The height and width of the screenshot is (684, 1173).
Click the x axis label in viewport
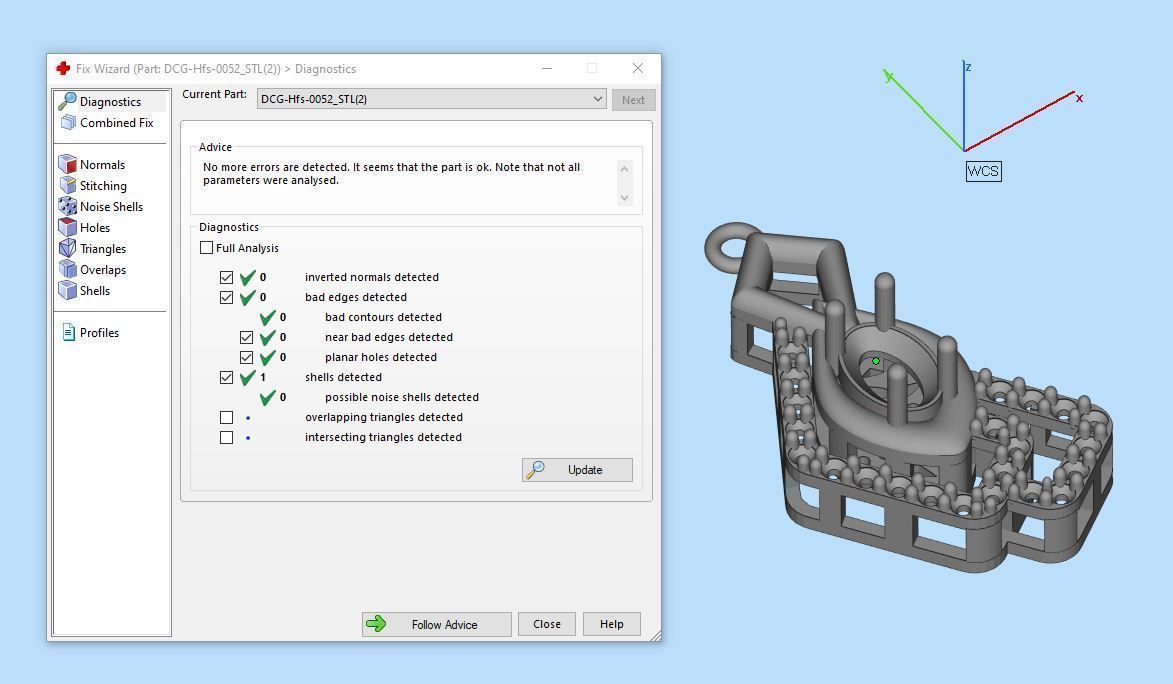click(1079, 98)
